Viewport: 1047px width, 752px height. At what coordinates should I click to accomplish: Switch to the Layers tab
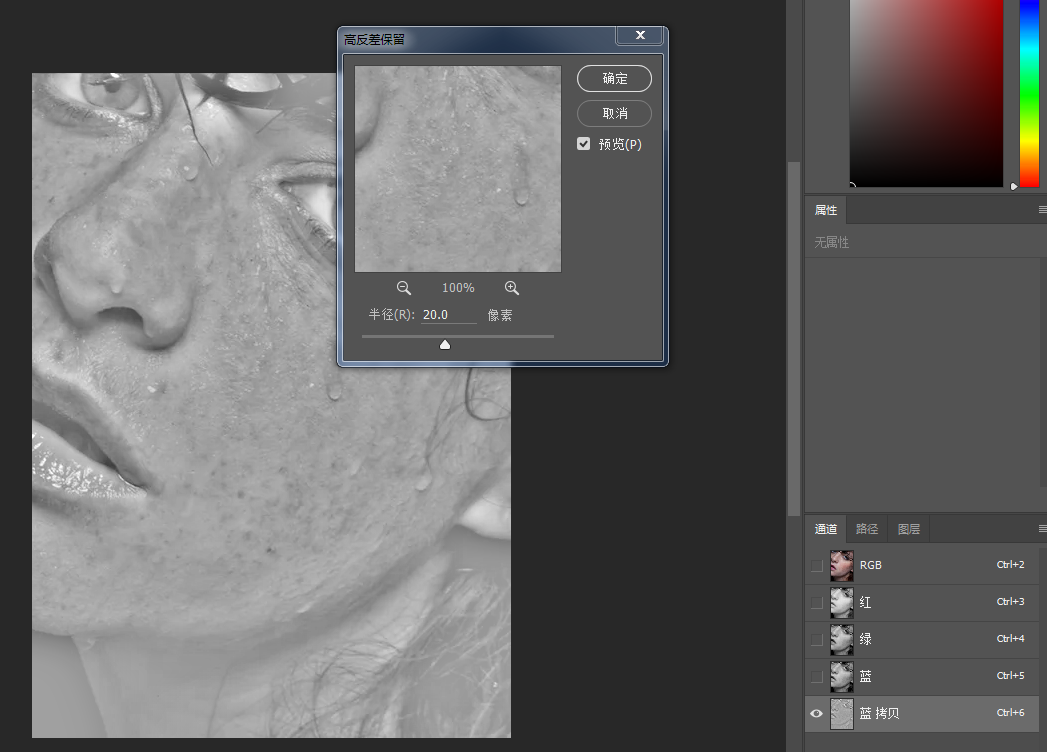coord(908,529)
